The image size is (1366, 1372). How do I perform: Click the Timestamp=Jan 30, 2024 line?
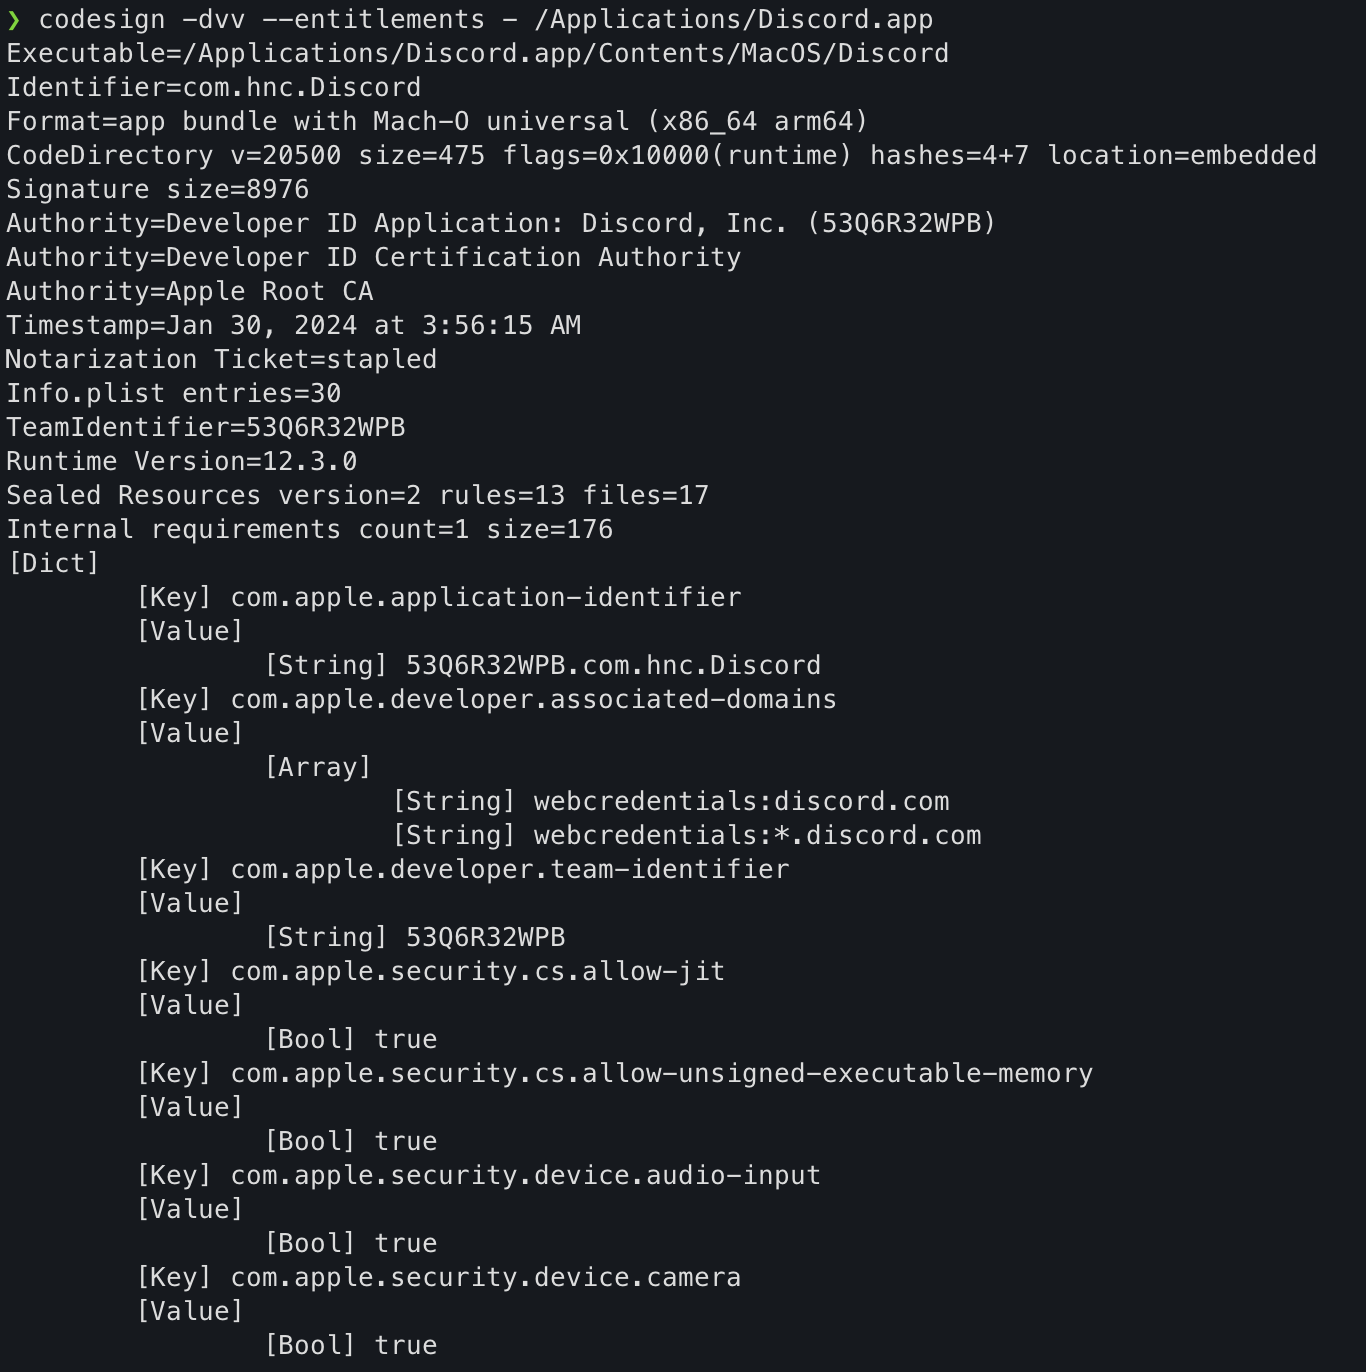293,326
